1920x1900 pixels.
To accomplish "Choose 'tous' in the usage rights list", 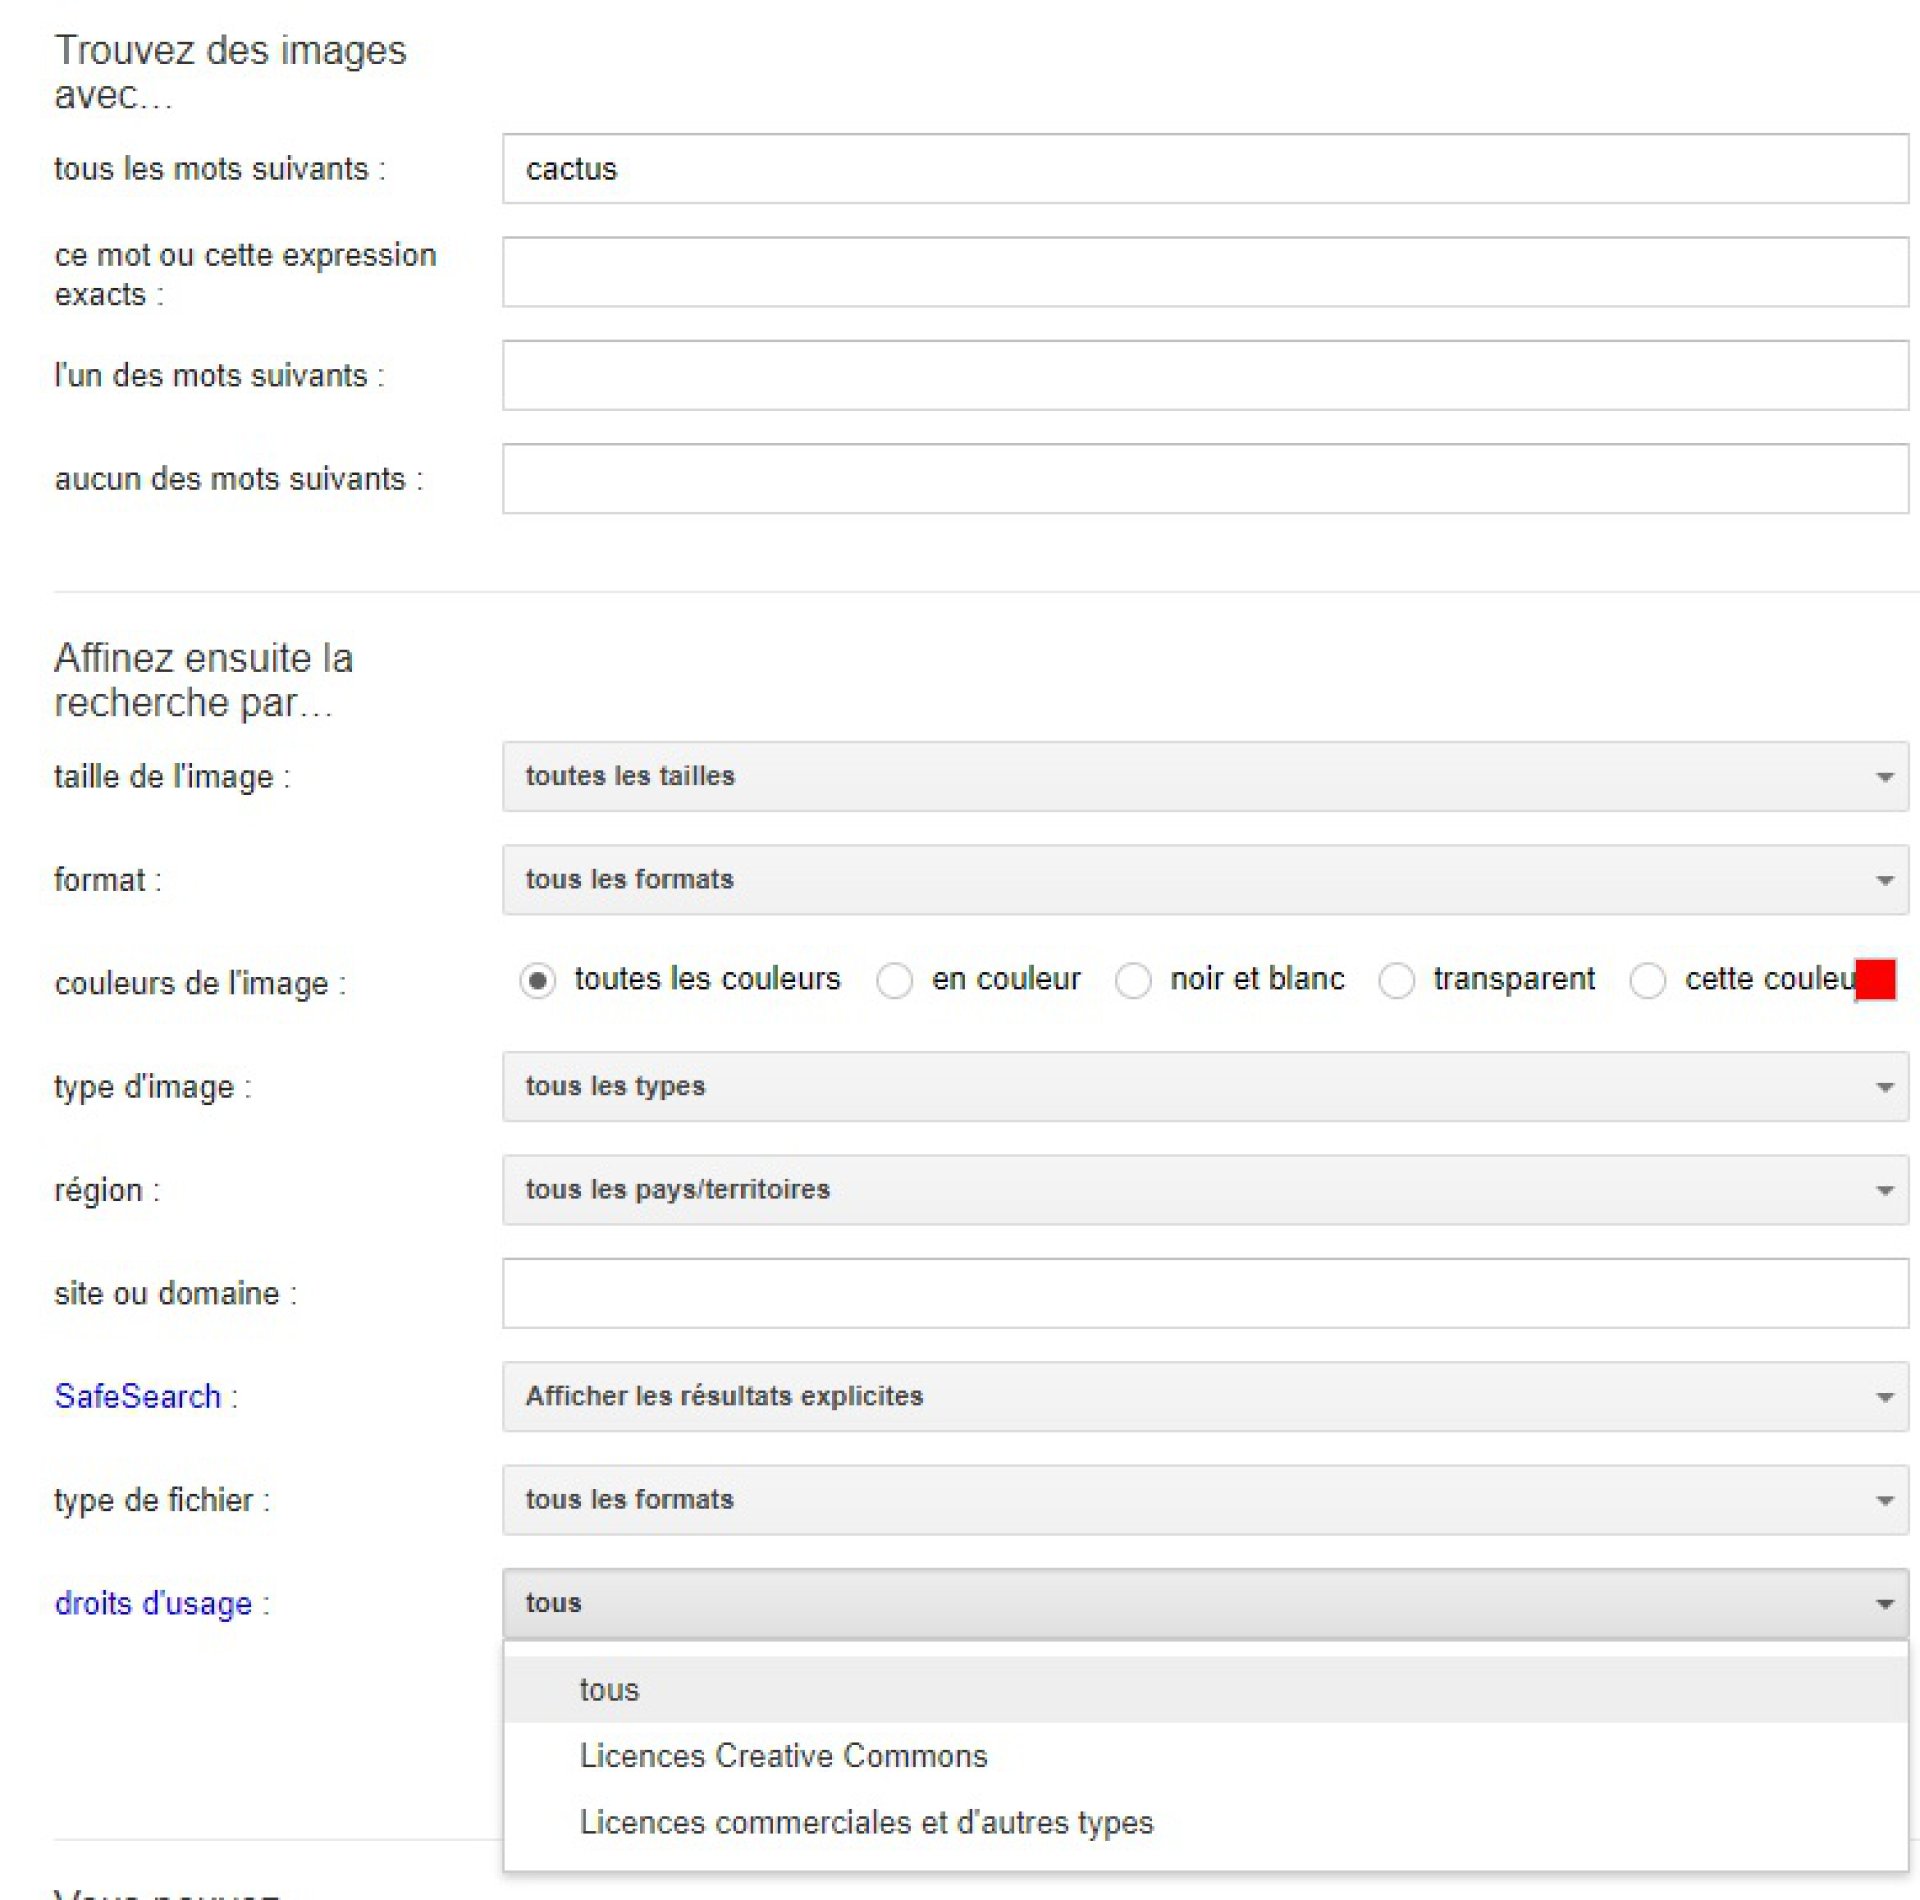I will pos(1205,1689).
